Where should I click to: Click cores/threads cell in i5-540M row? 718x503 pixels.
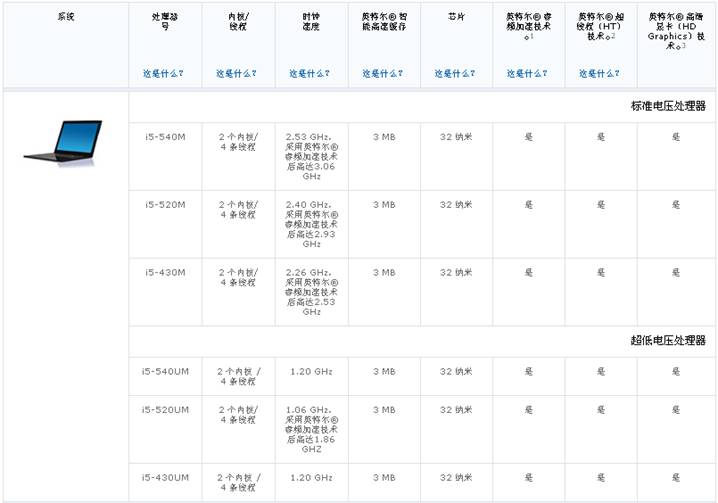(x=238, y=142)
